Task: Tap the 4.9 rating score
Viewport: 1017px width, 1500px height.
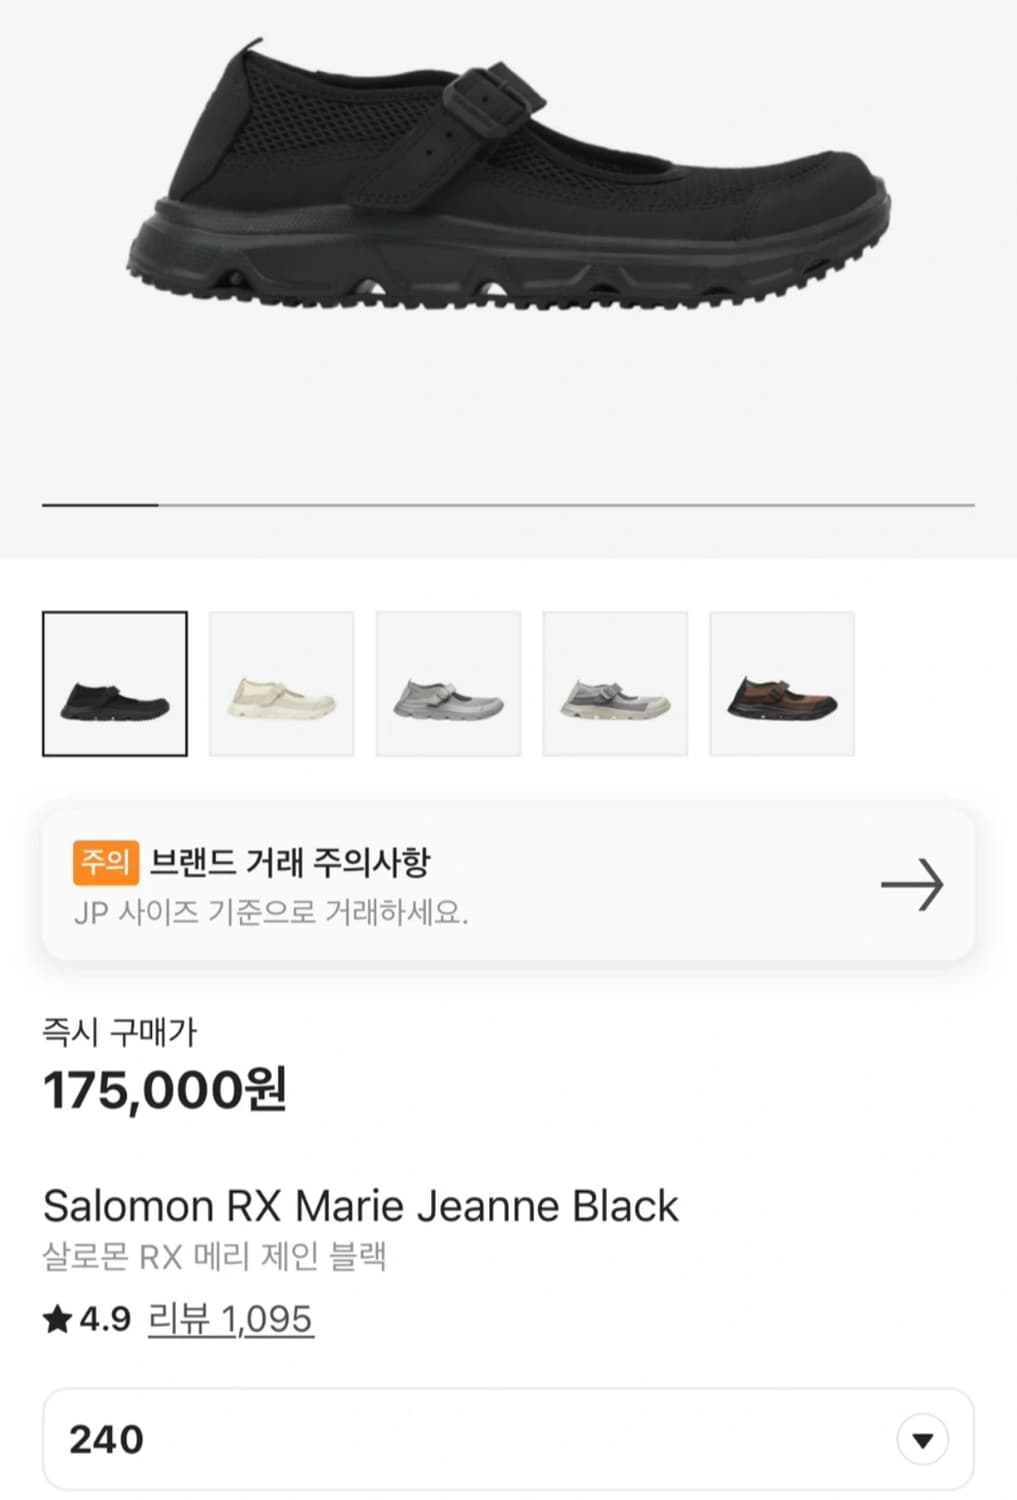Action: [105, 1320]
